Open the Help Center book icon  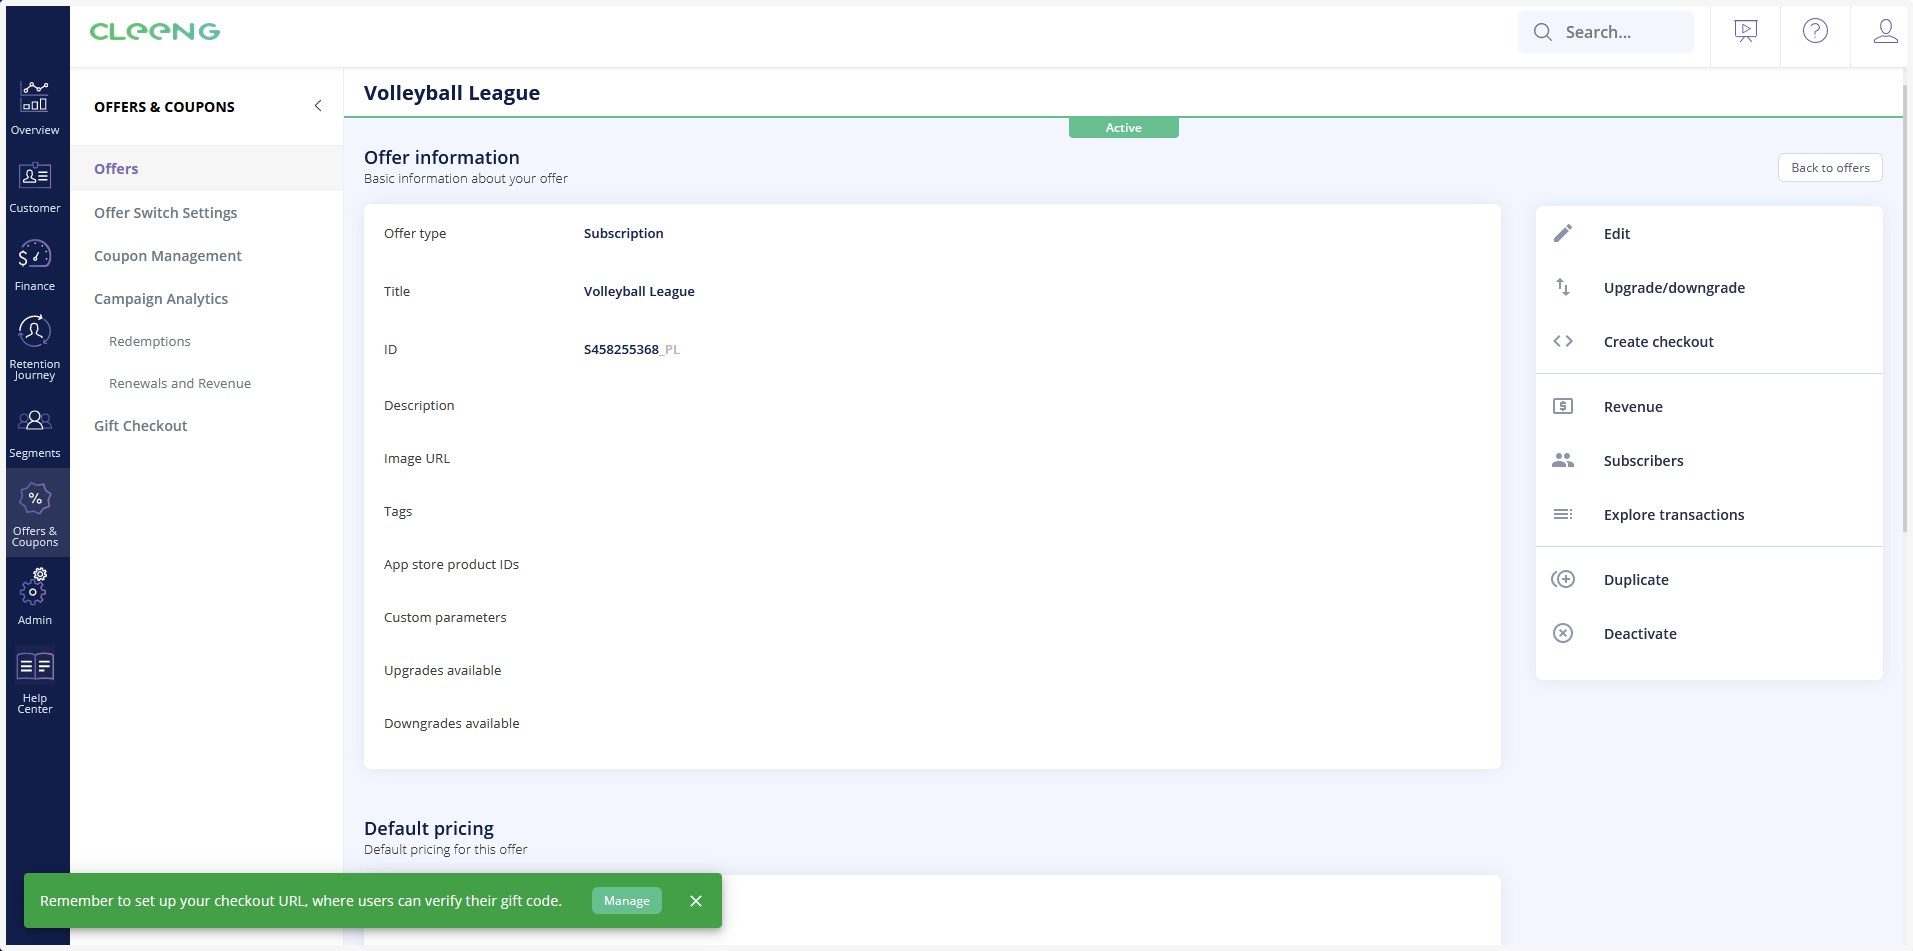click(x=35, y=666)
